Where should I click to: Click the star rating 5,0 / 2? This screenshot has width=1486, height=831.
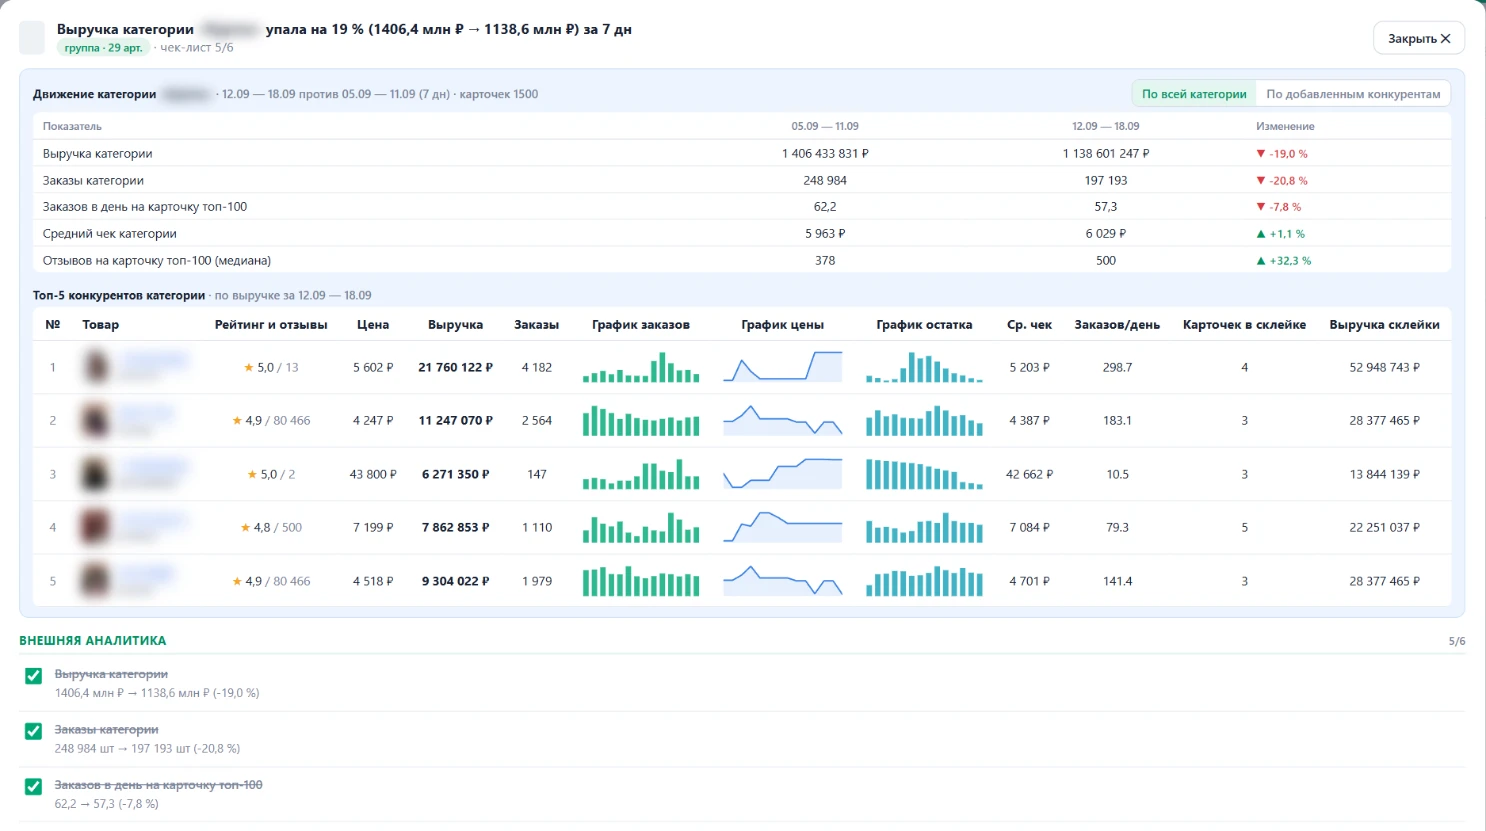271,474
